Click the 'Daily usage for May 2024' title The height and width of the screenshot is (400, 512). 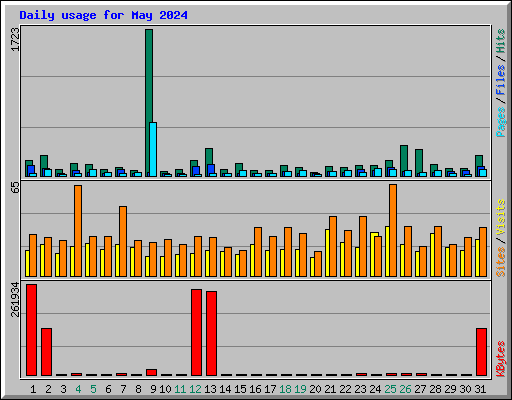pos(103,15)
